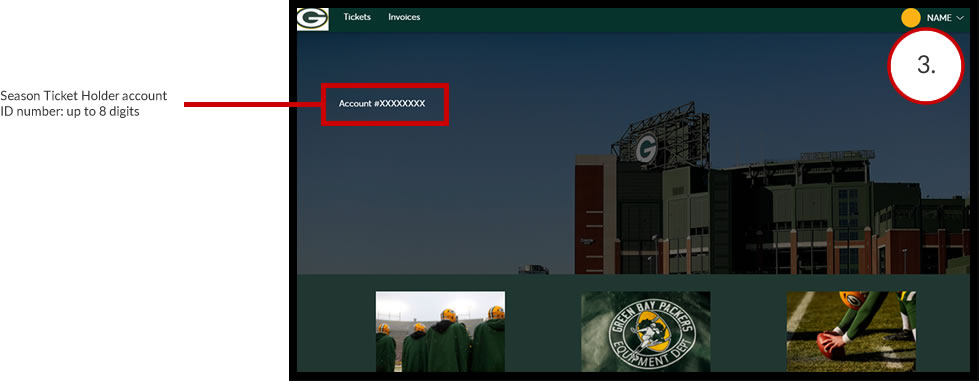Viewport: 979px width, 381px height.
Task: Open the Equipment Dept logo thumbnail
Action: [646, 332]
